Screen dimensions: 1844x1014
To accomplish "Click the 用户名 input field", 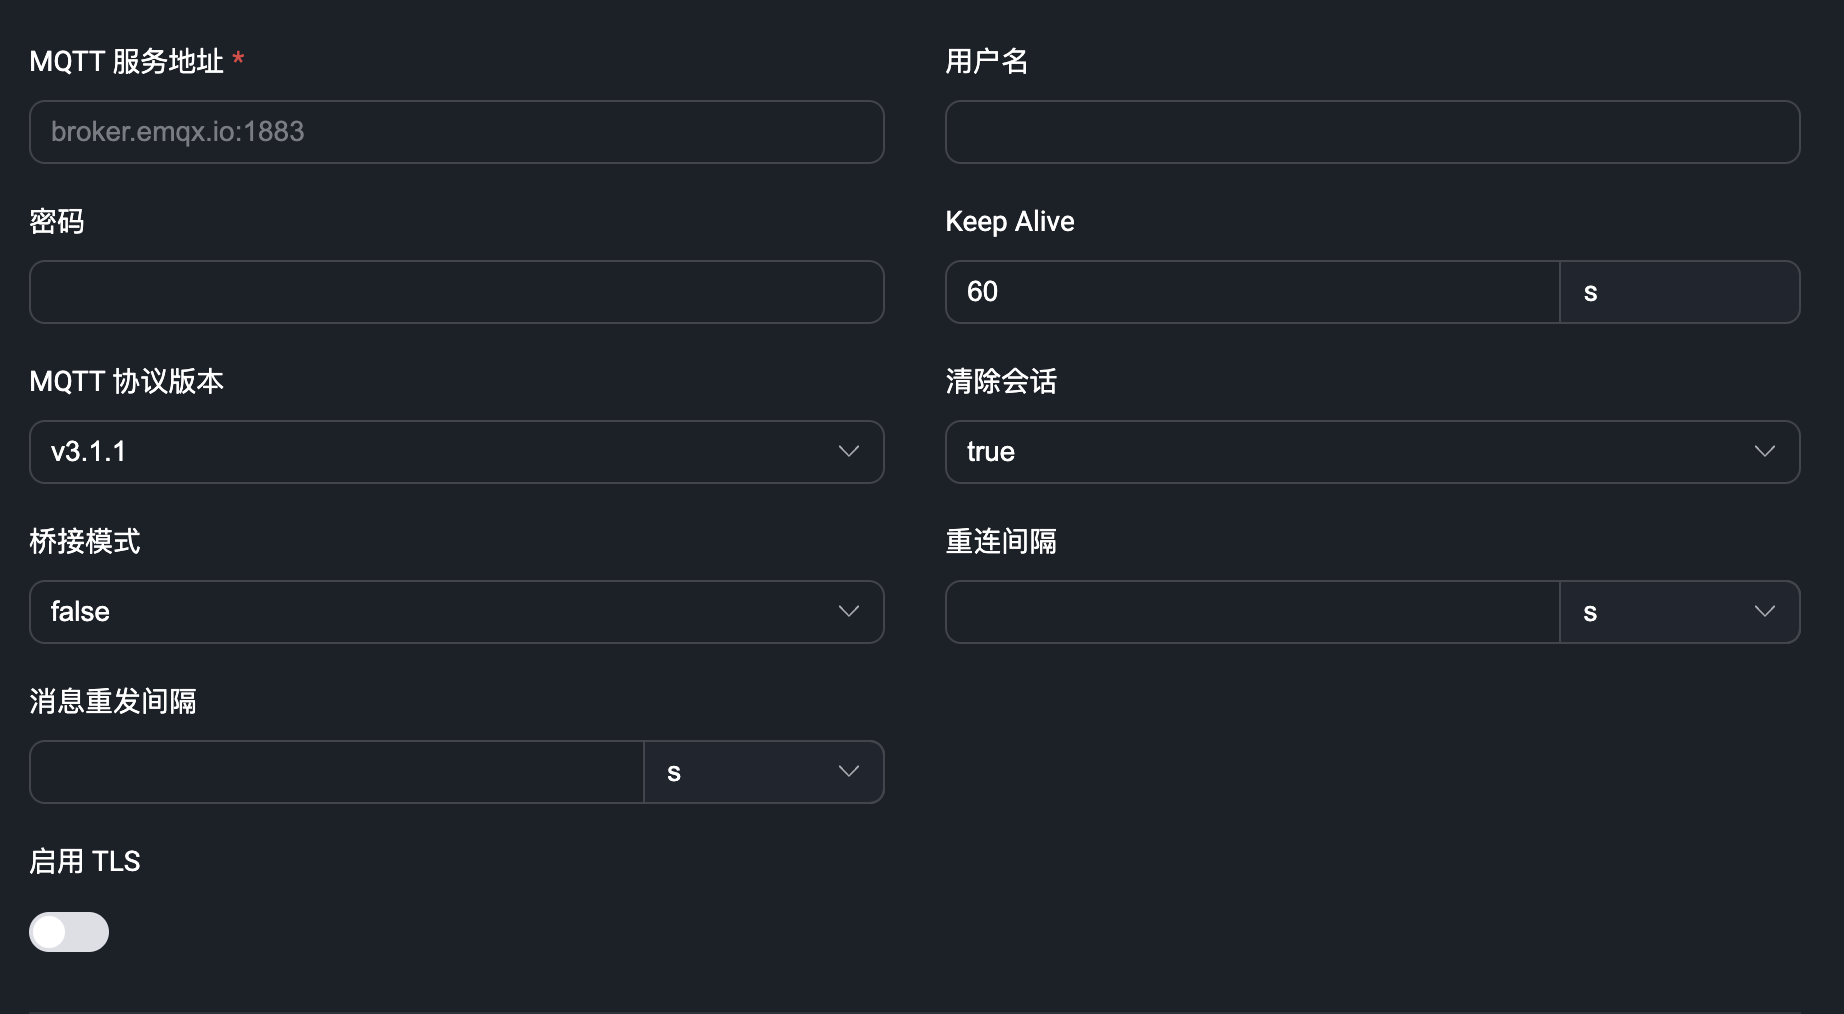I will tap(1371, 131).
